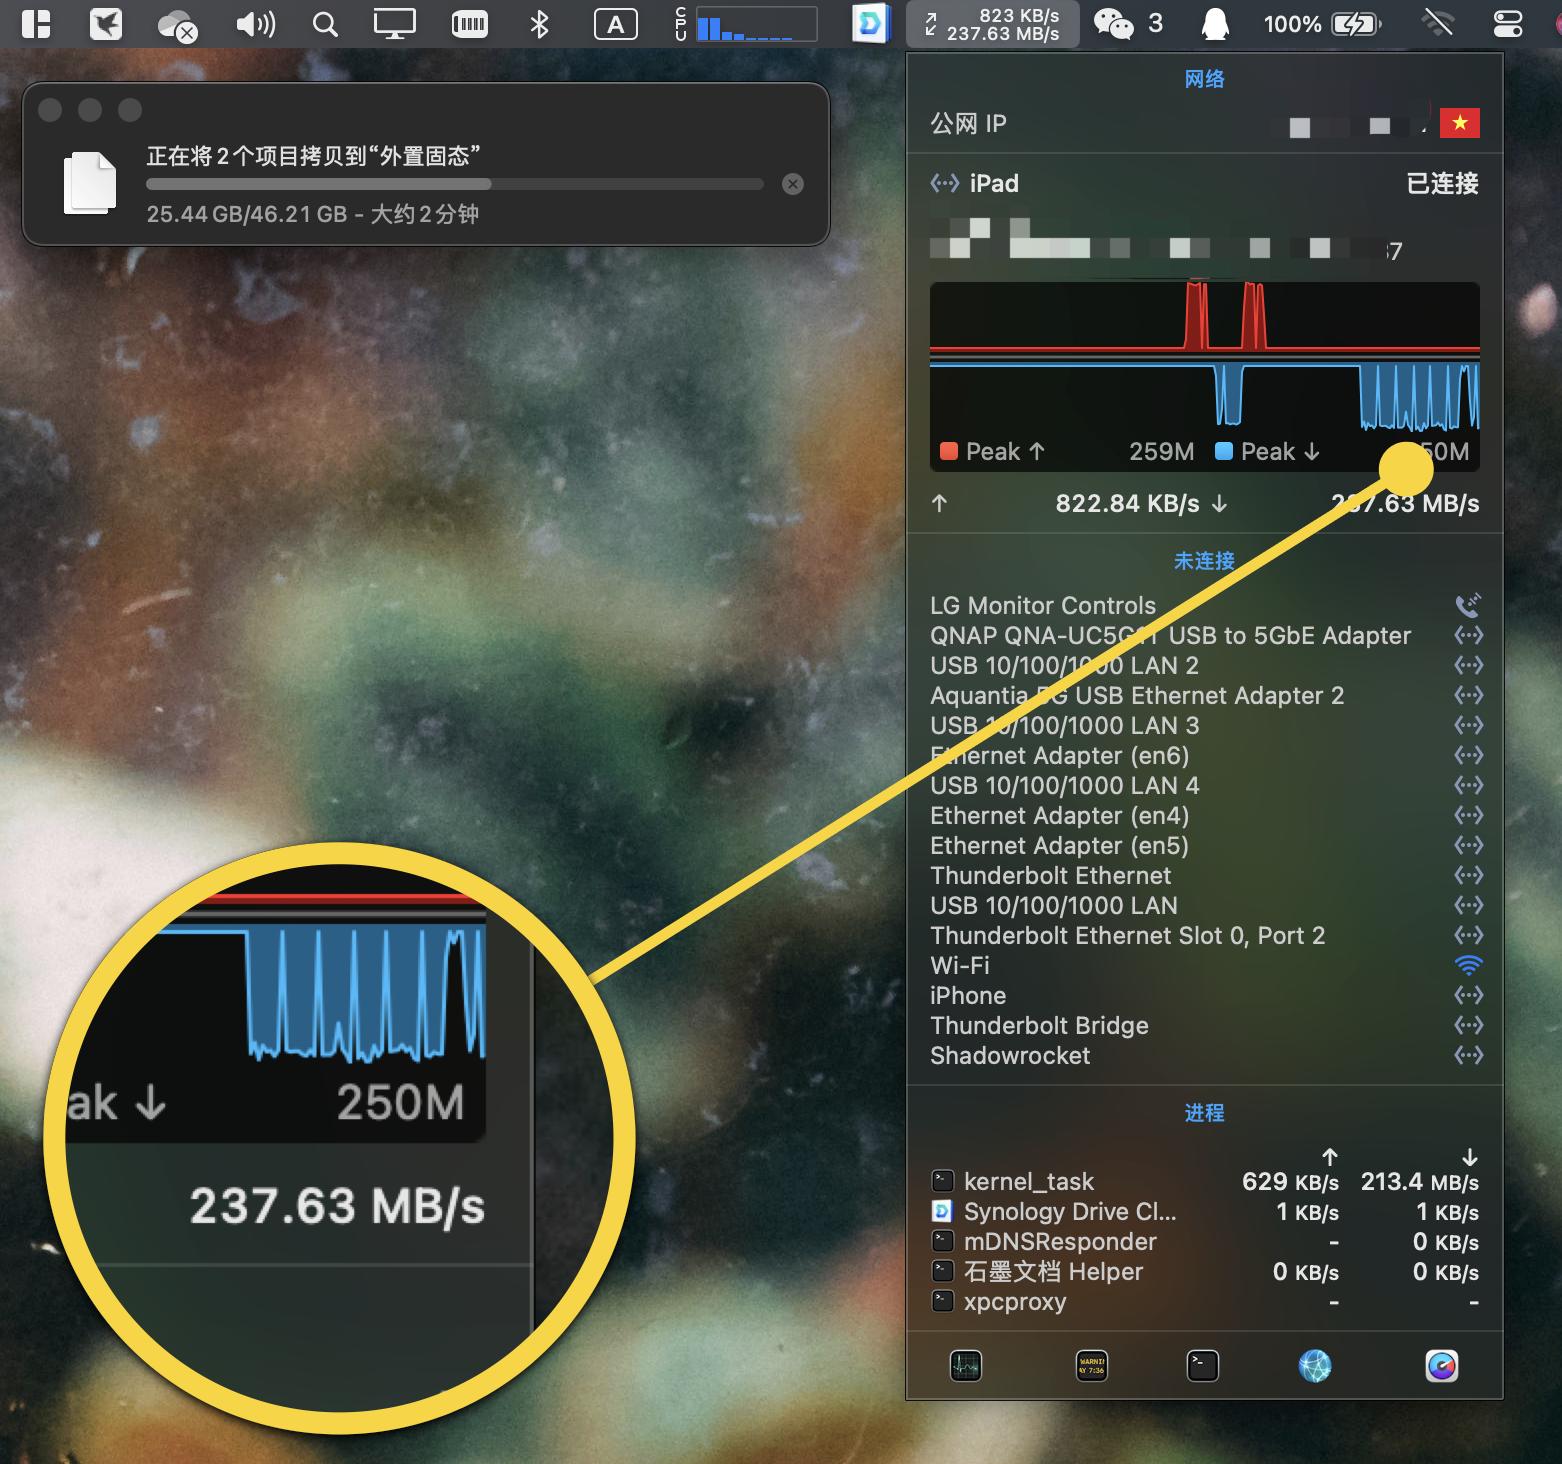Open the Bluetooth menu bar icon

[539, 24]
